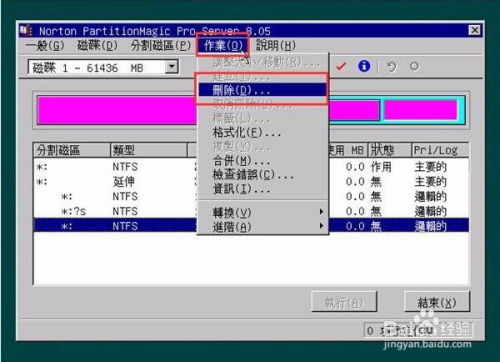Click the 執行(A) apply button
Image resolution: width=500 pixels, height=362 pixels.
[344, 302]
